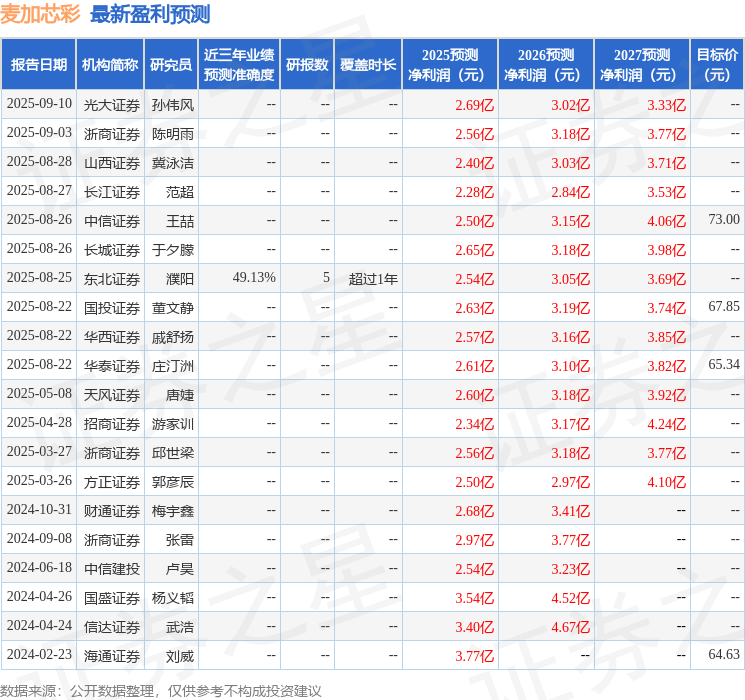Click the 2025预测净利润 column header
This screenshot has width=745, height=700.
point(450,65)
